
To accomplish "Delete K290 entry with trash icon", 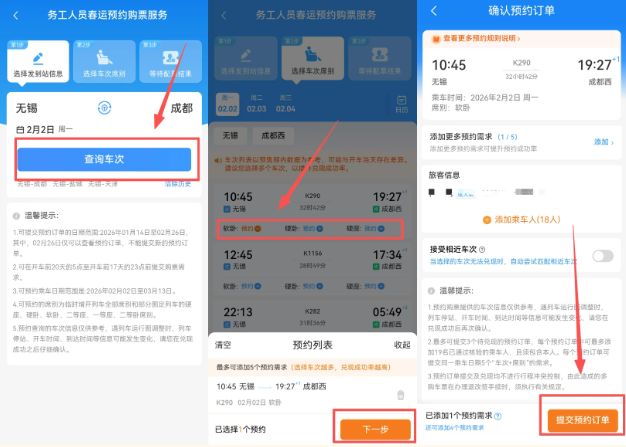I will (x=400, y=395).
